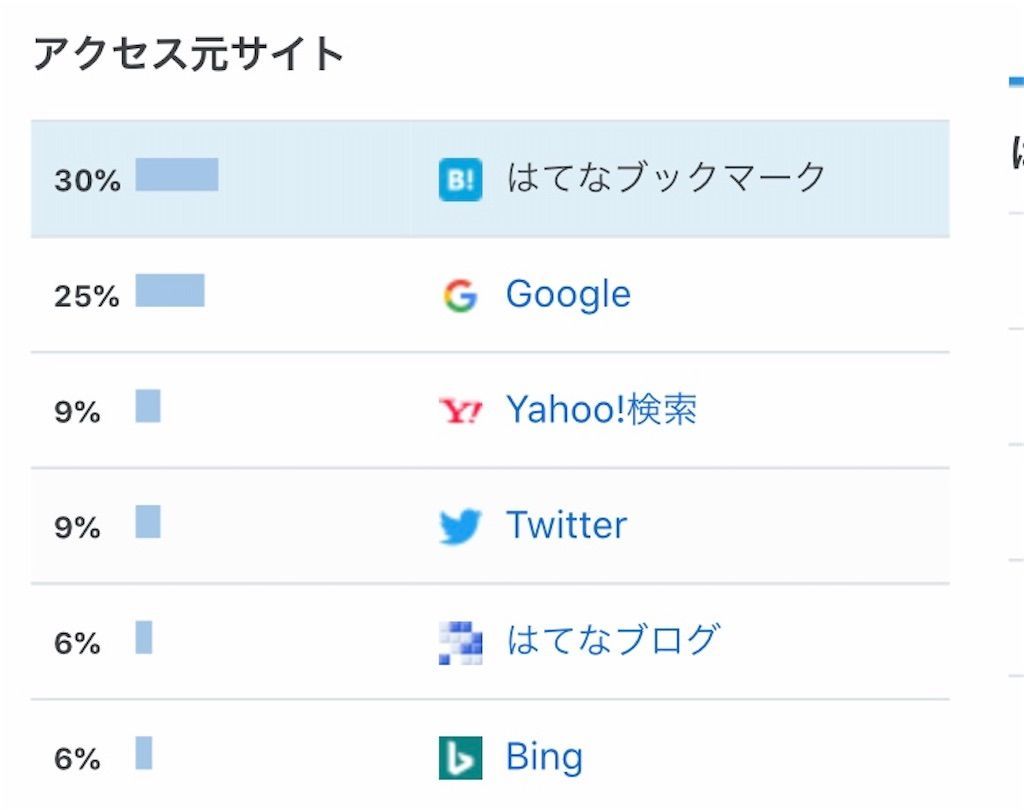Click the 6% label in はてなブログ row
The height and width of the screenshot is (810, 1024).
coord(77,643)
